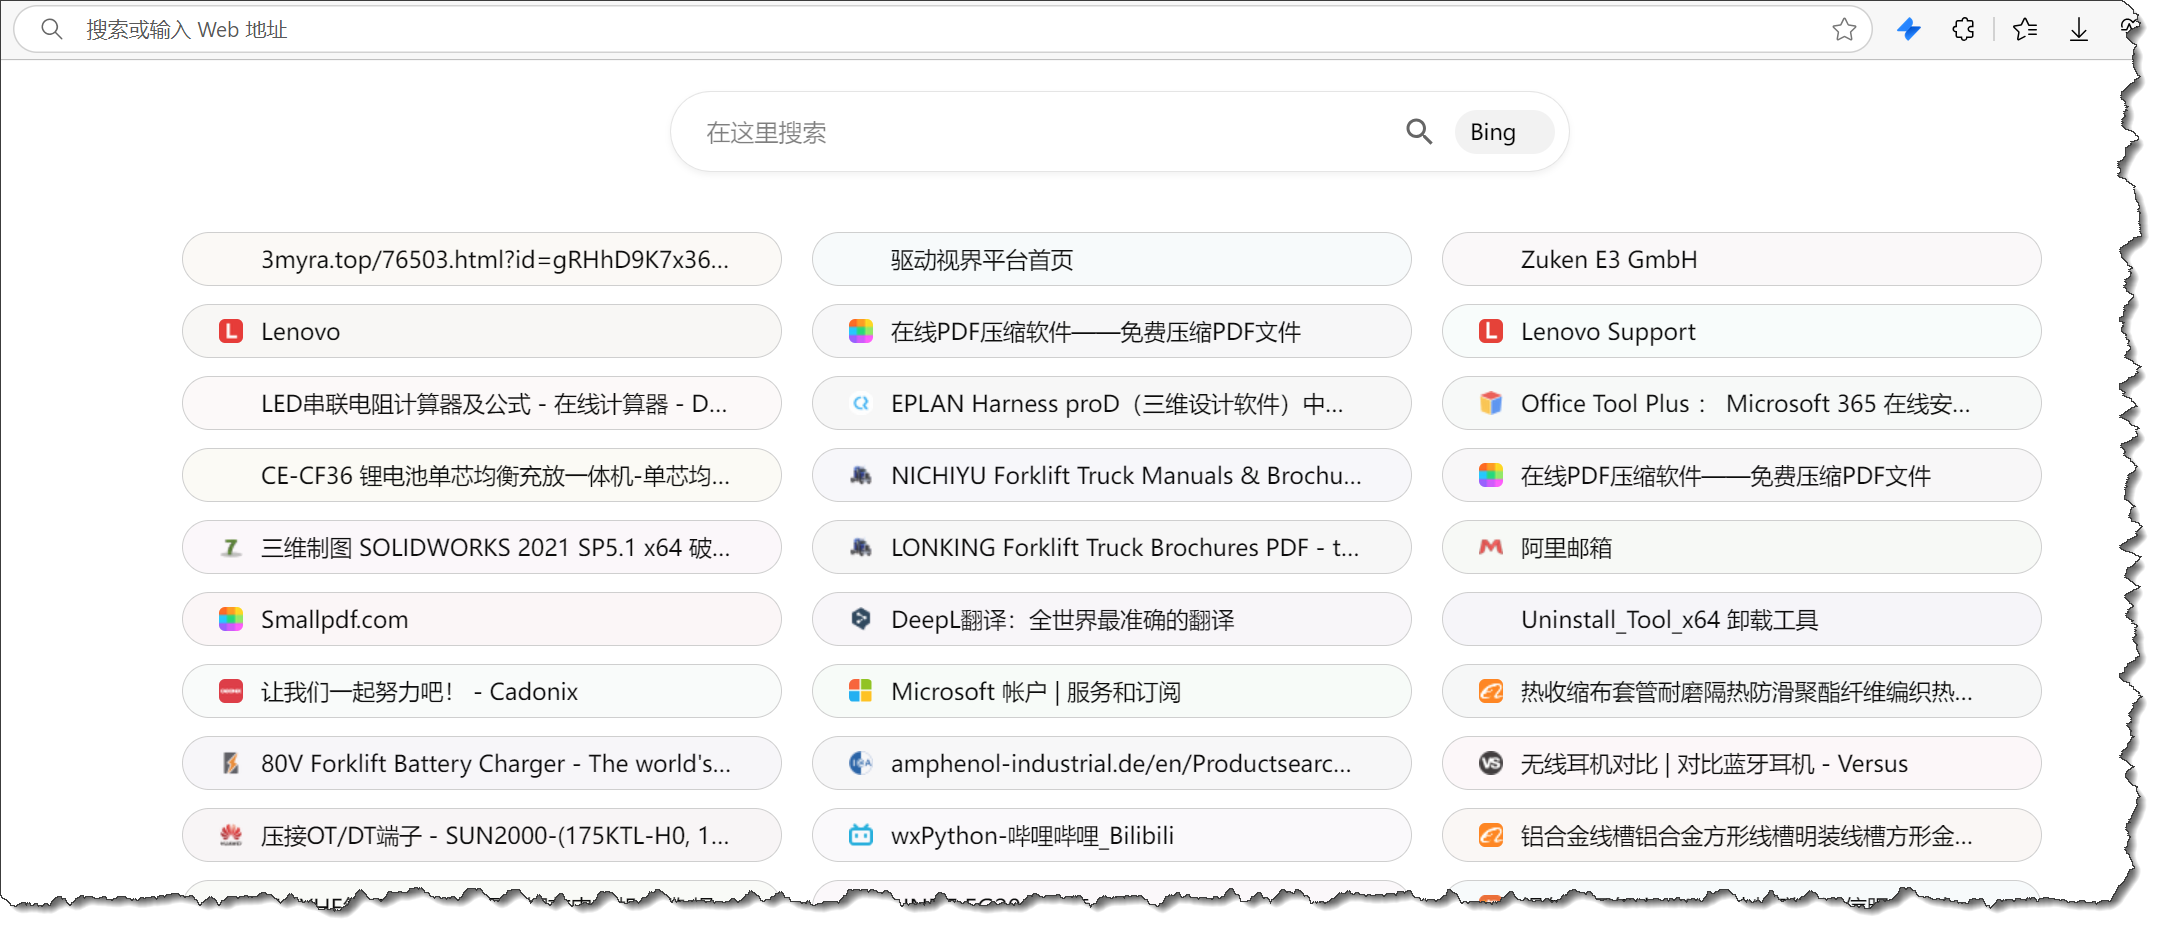Open wxPython-哔哩哔哩_Bilibili tile text

pos(1032,836)
